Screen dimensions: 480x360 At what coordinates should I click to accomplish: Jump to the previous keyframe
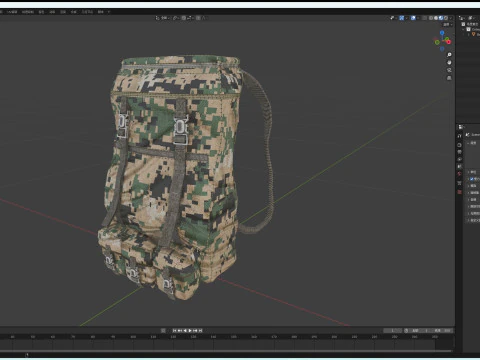point(180,331)
